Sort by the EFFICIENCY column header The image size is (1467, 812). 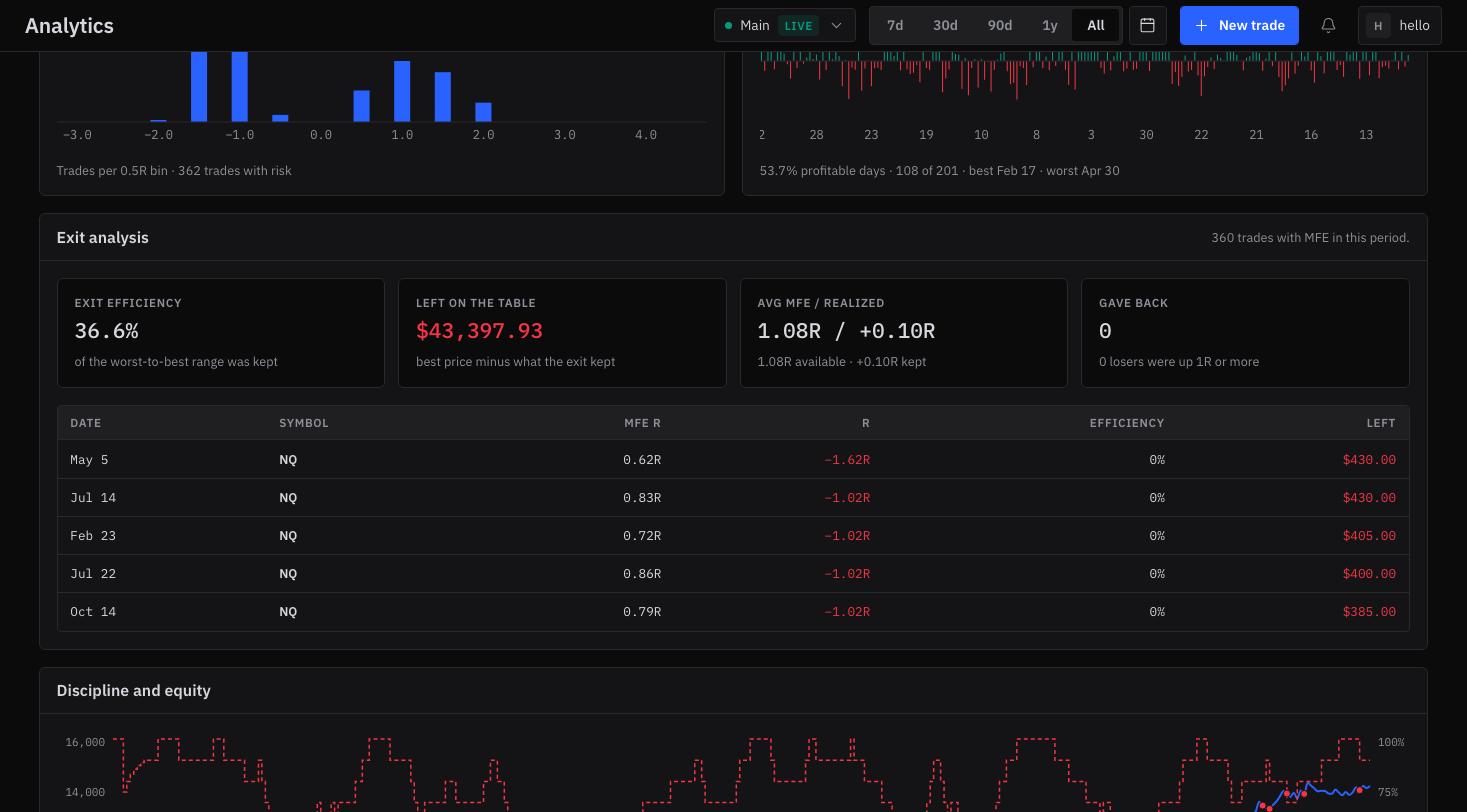1127,423
